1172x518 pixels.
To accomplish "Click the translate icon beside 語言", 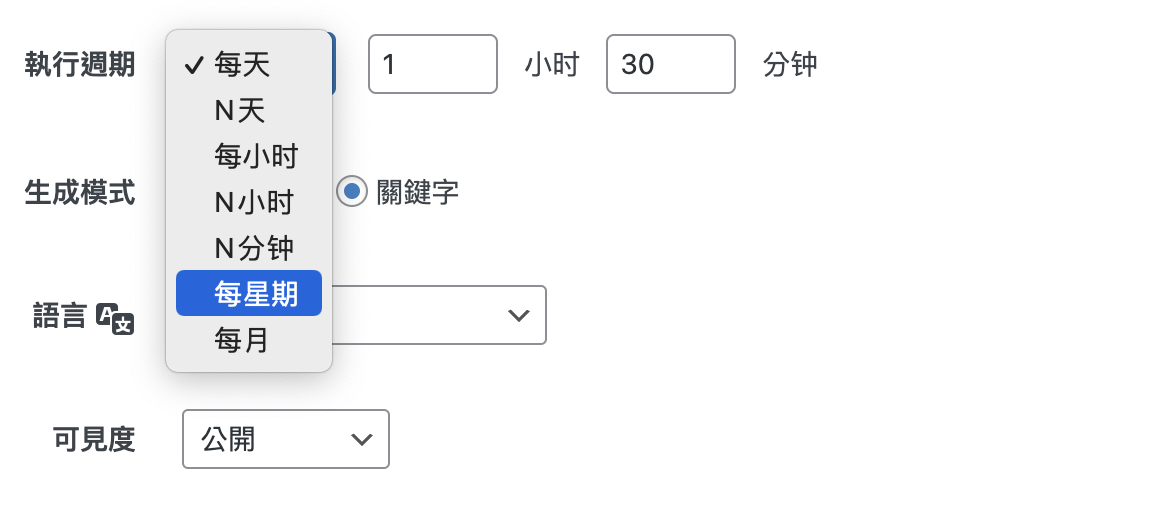I will [x=114, y=319].
